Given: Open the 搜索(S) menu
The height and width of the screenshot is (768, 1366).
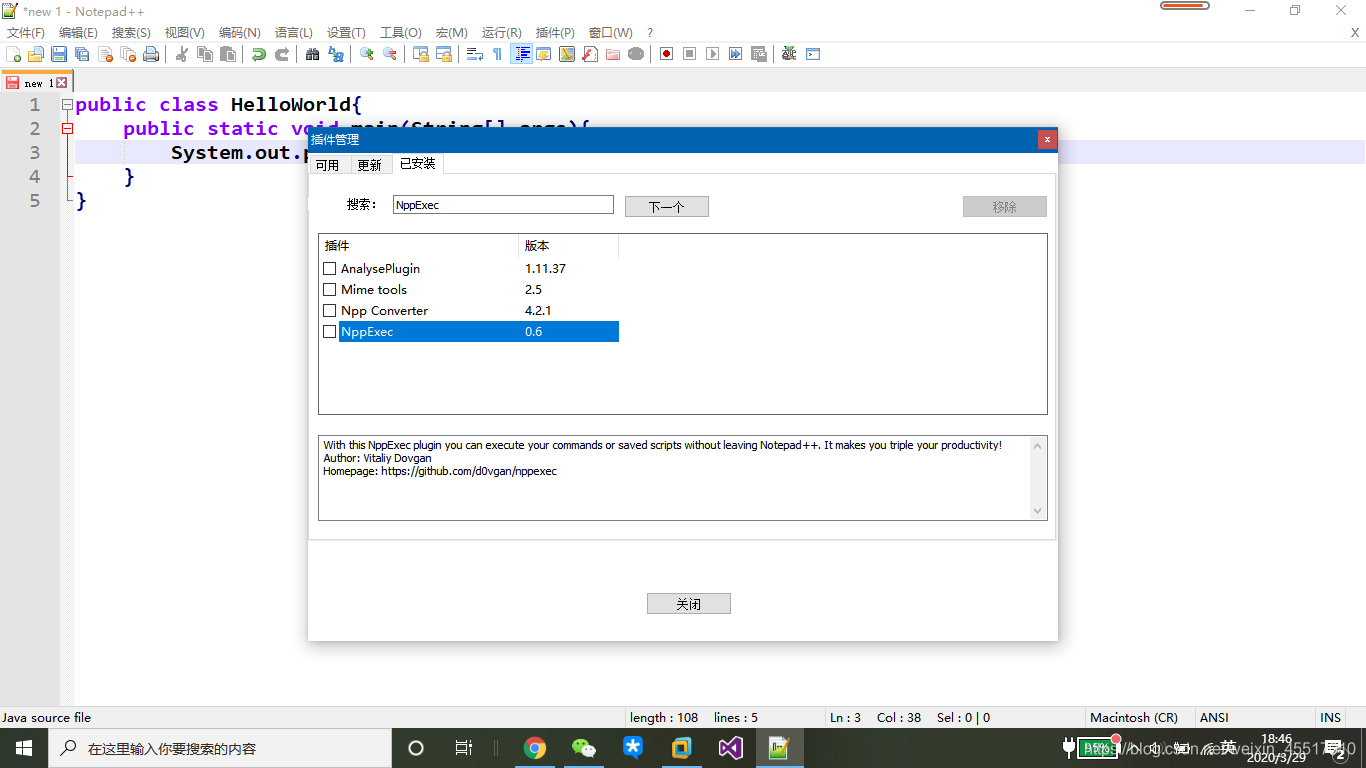Looking at the screenshot, I should pyautogui.click(x=131, y=33).
